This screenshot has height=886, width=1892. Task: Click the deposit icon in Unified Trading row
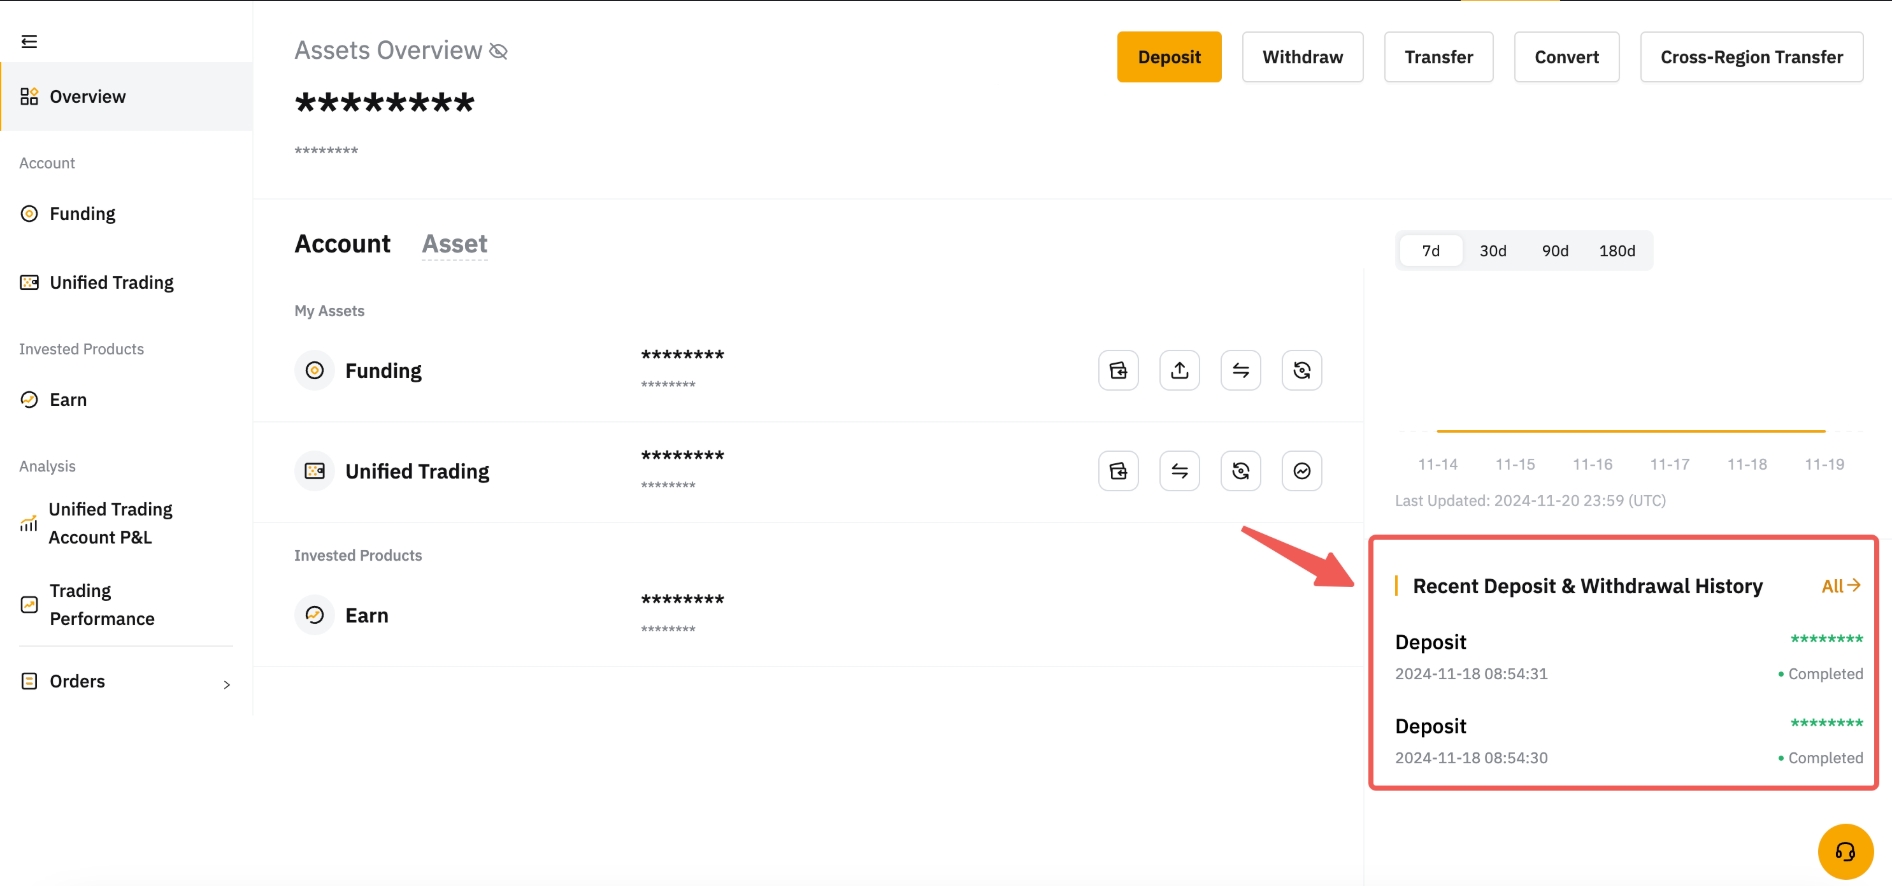coord(1118,471)
